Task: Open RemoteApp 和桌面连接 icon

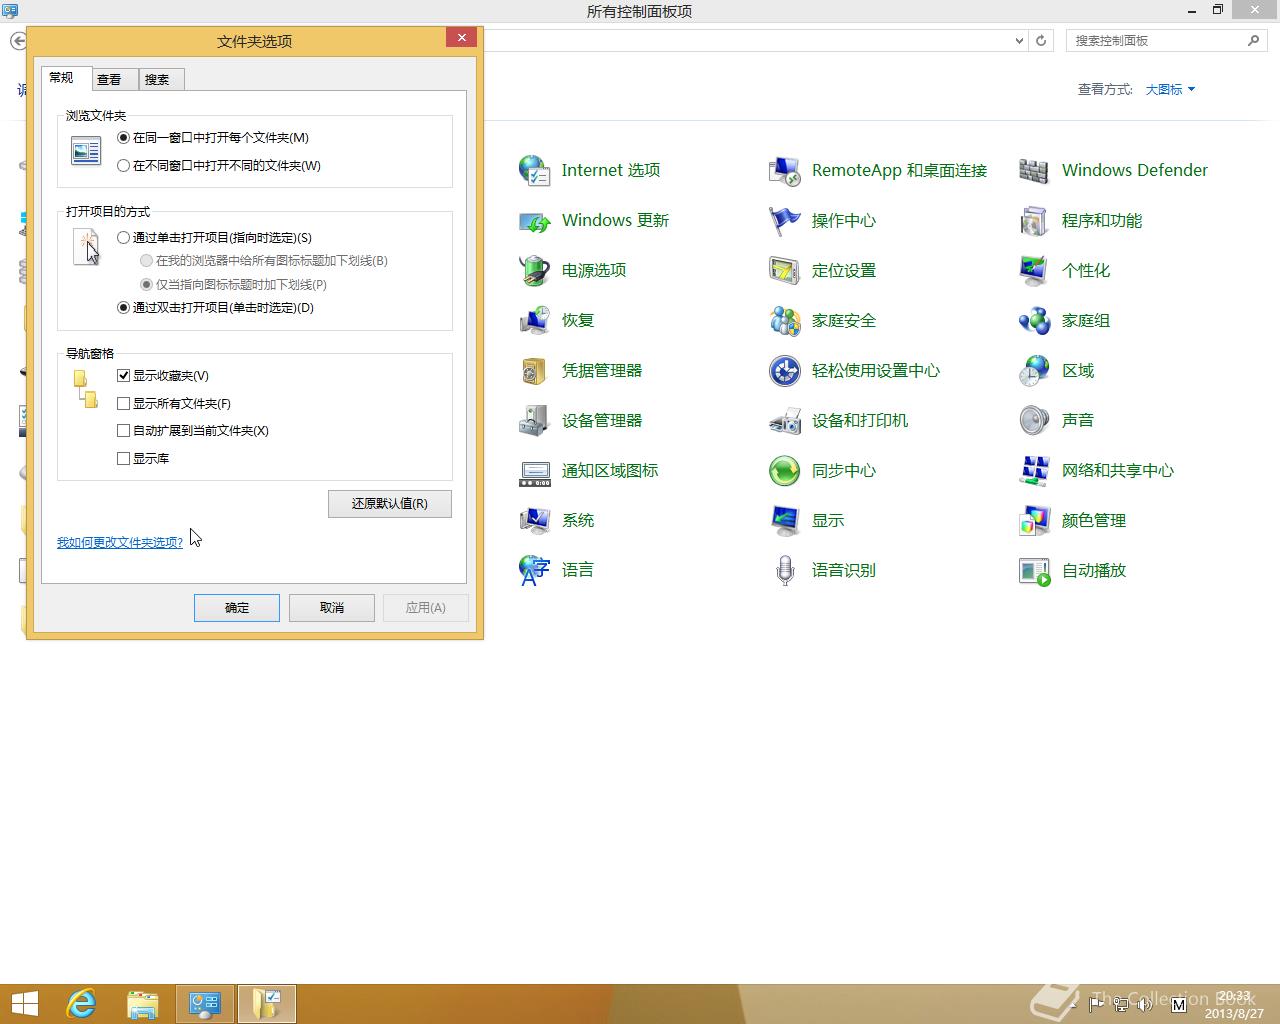Action: coord(784,170)
